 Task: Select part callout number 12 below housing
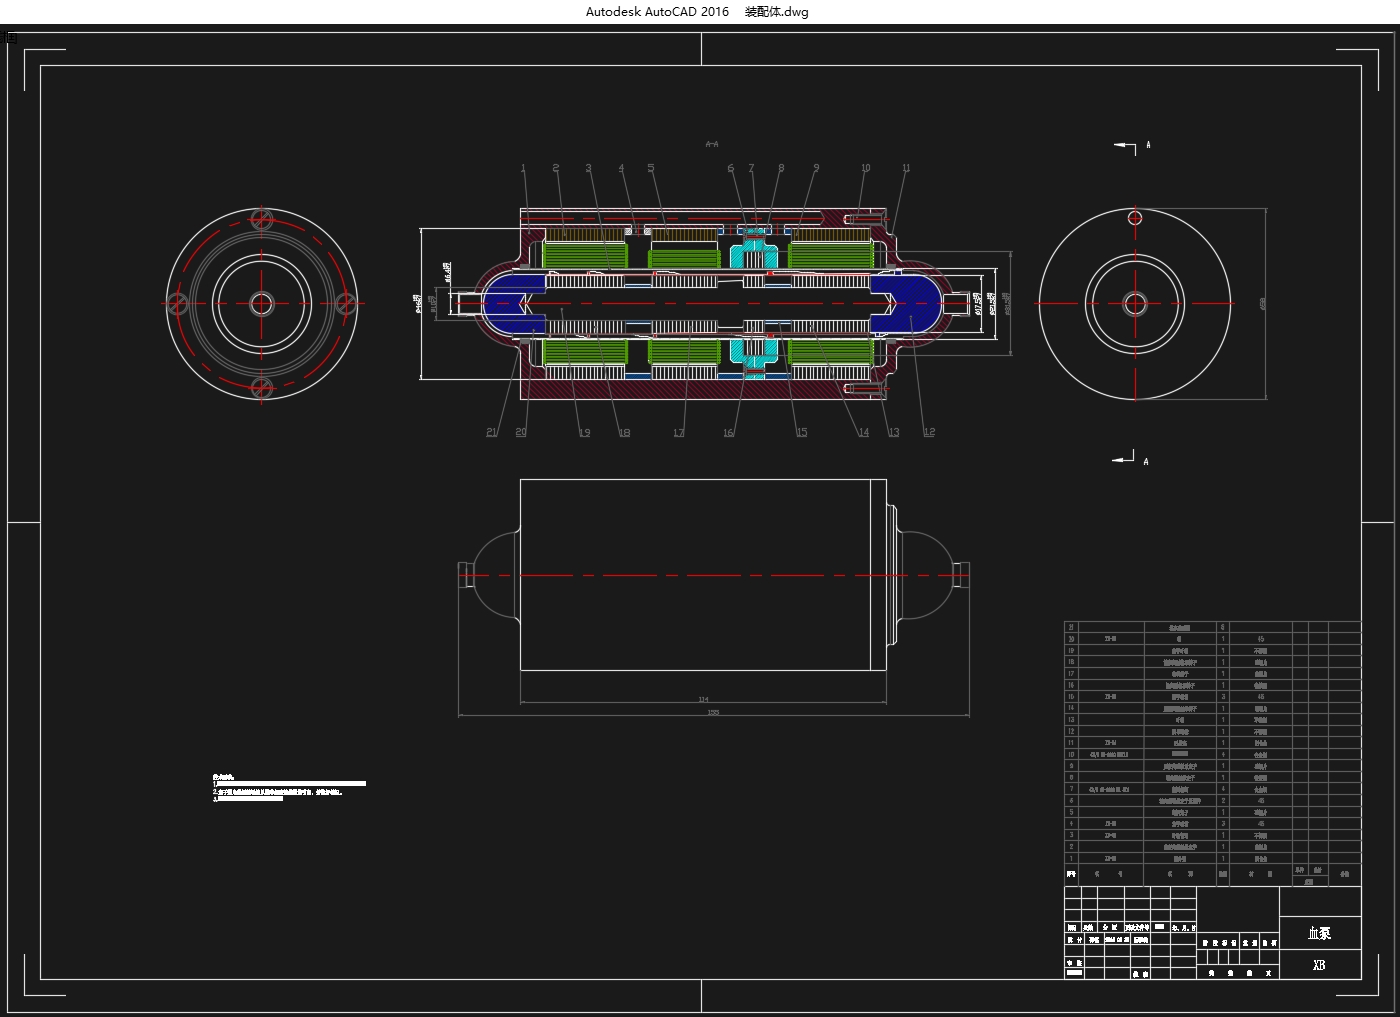pyautogui.click(x=929, y=432)
